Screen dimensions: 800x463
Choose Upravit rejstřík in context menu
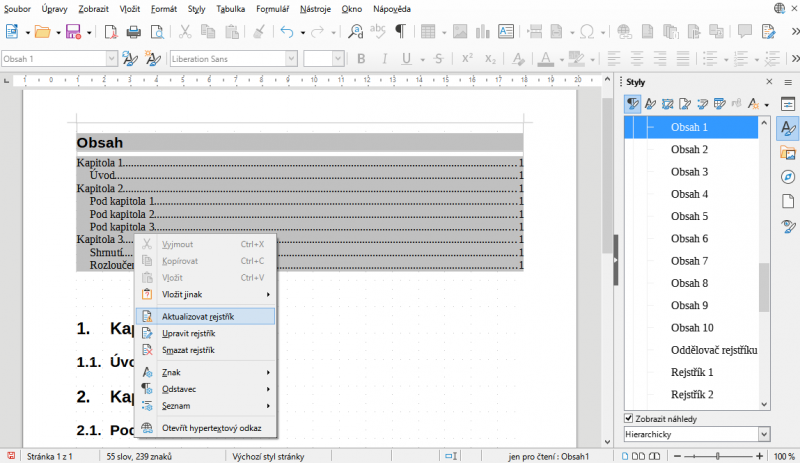[x=206, y=333]
